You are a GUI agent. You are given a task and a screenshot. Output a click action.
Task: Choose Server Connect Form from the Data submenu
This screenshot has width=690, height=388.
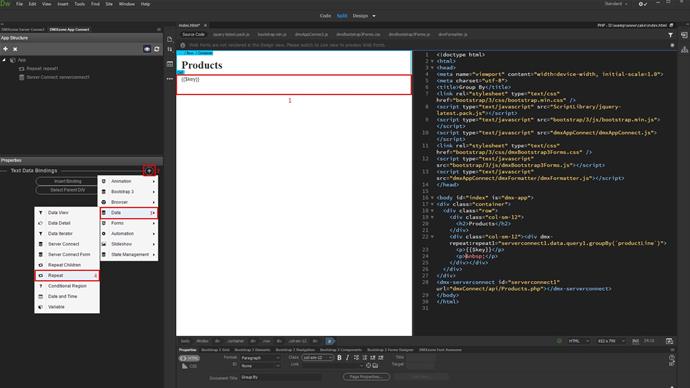[67, 255]
